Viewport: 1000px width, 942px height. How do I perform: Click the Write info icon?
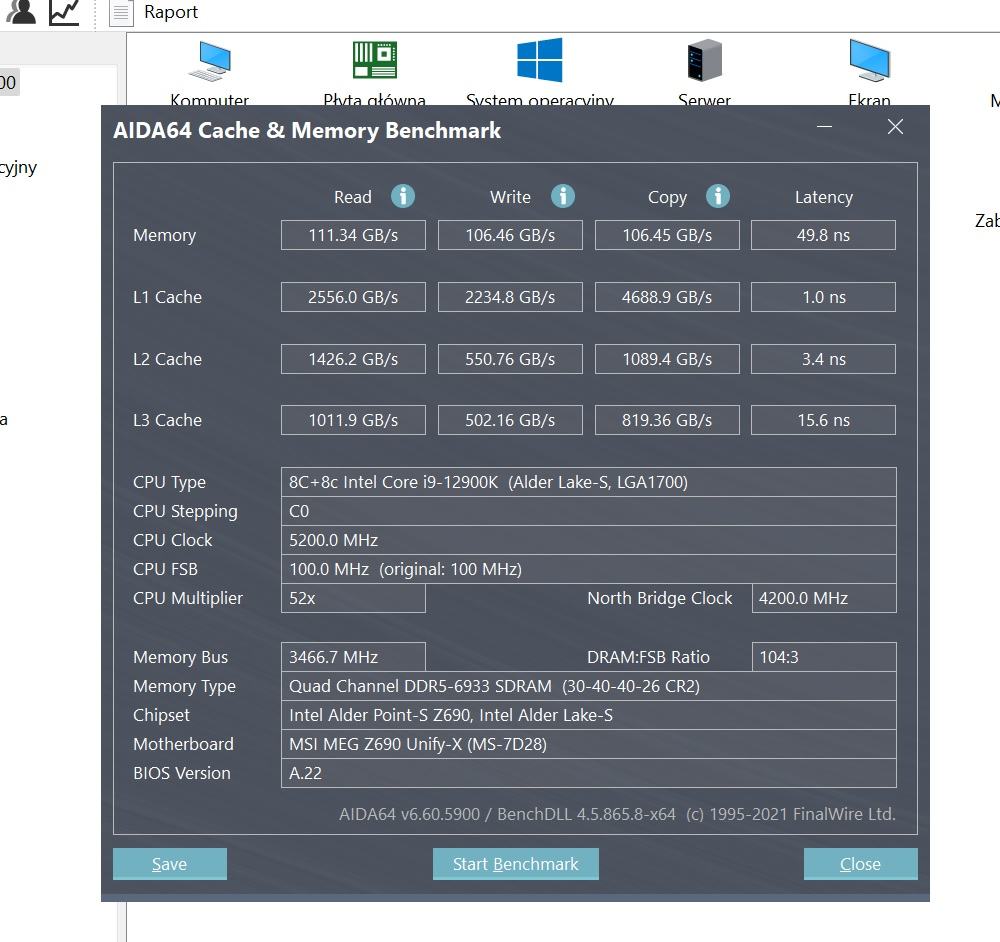[562, 196]
